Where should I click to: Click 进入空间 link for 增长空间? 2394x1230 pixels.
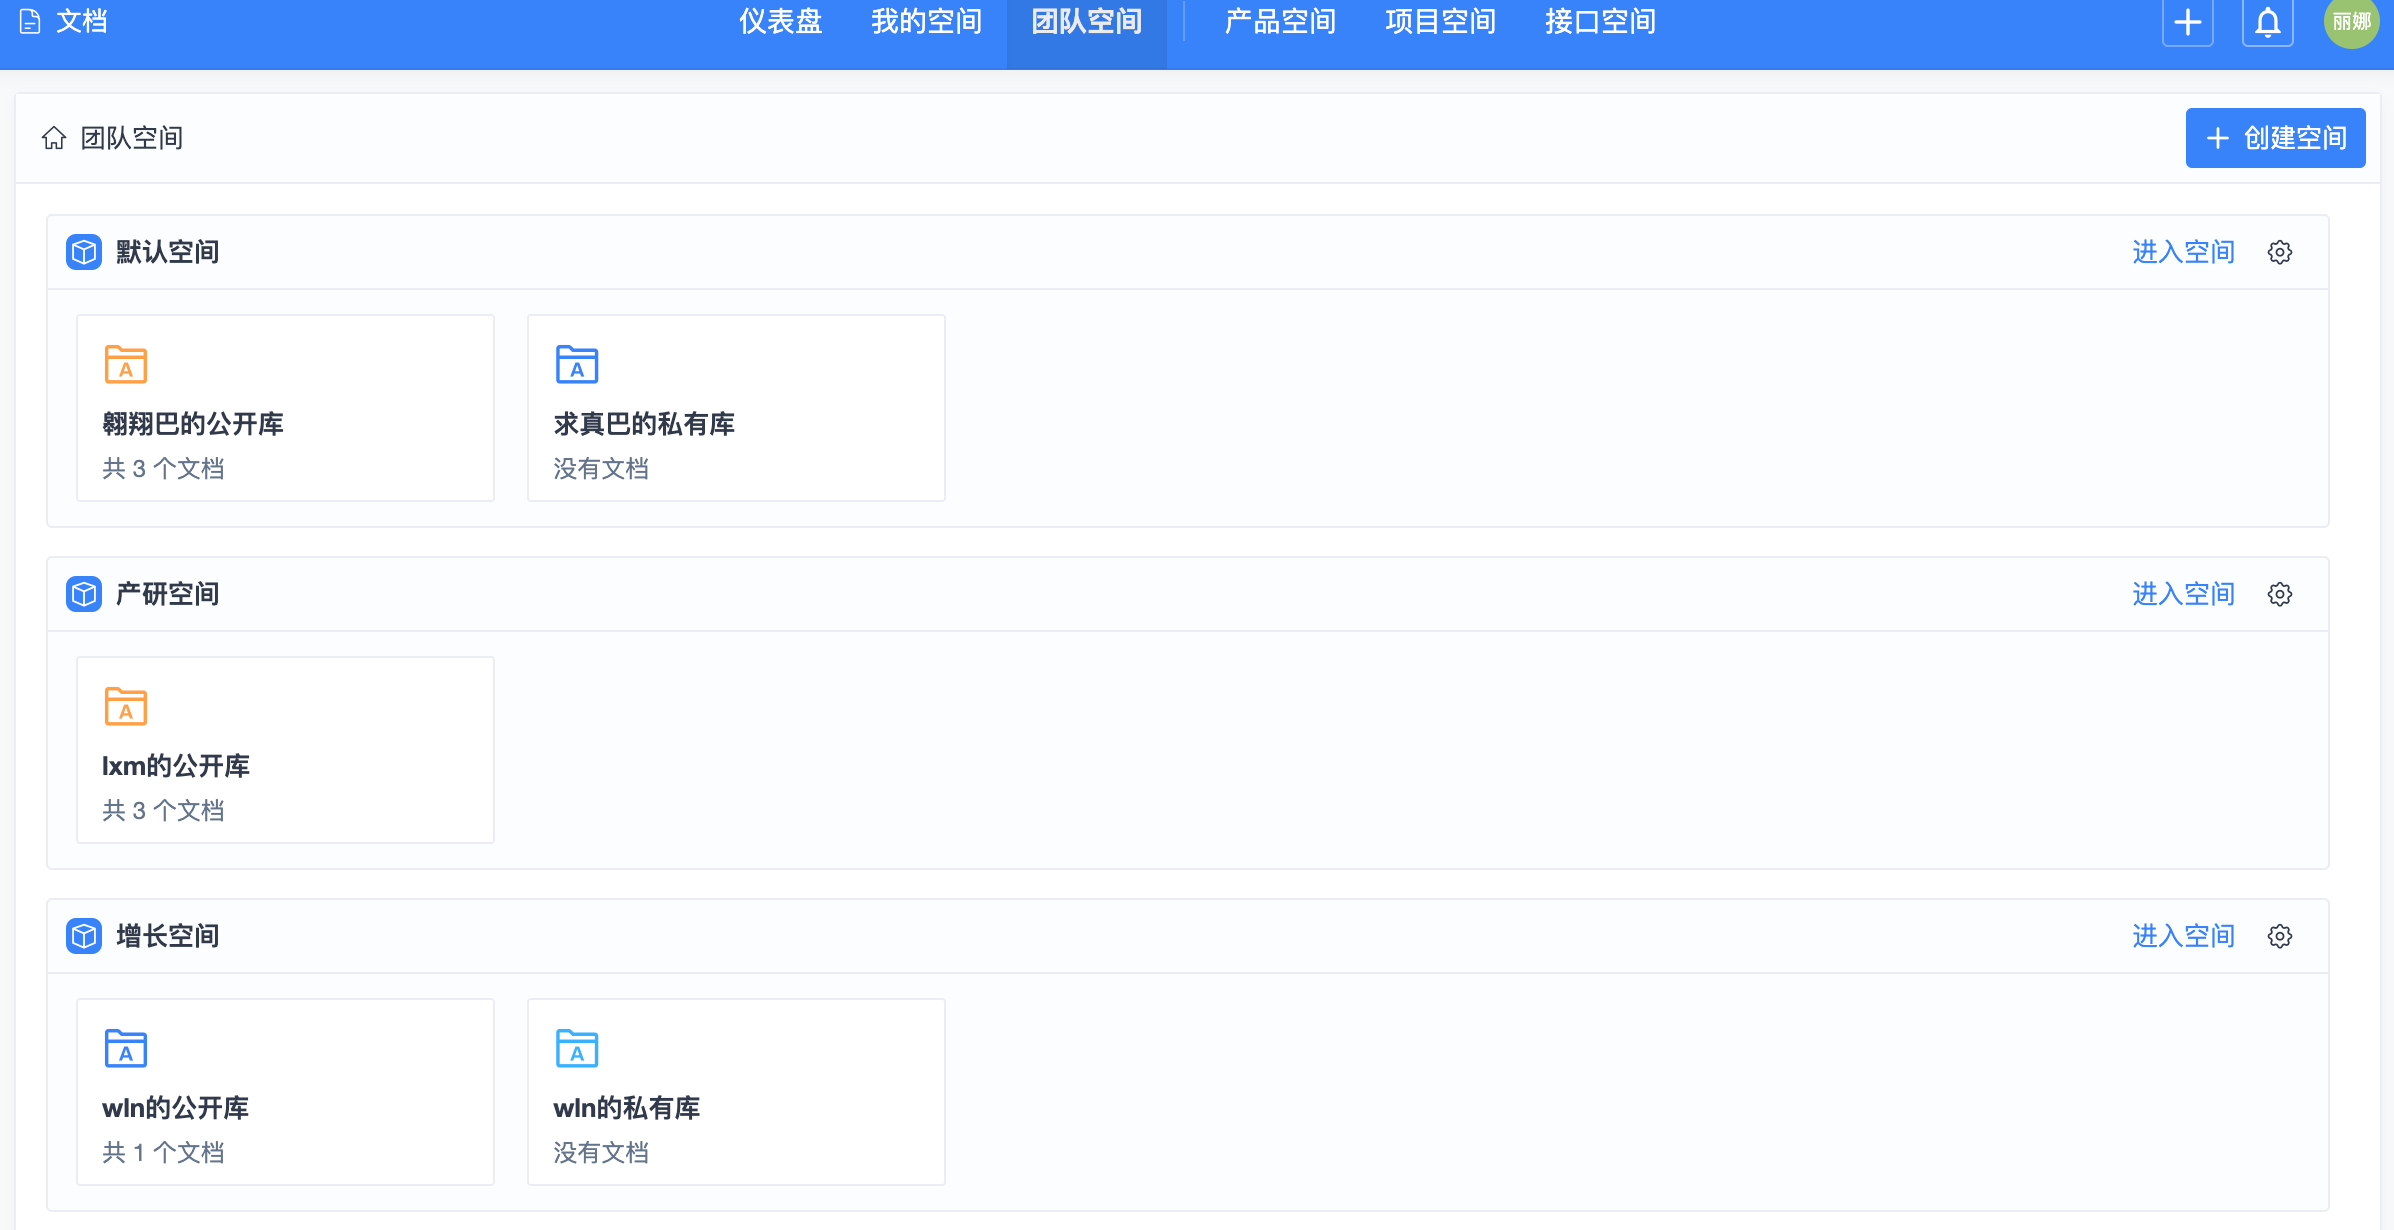(2183, 936)
